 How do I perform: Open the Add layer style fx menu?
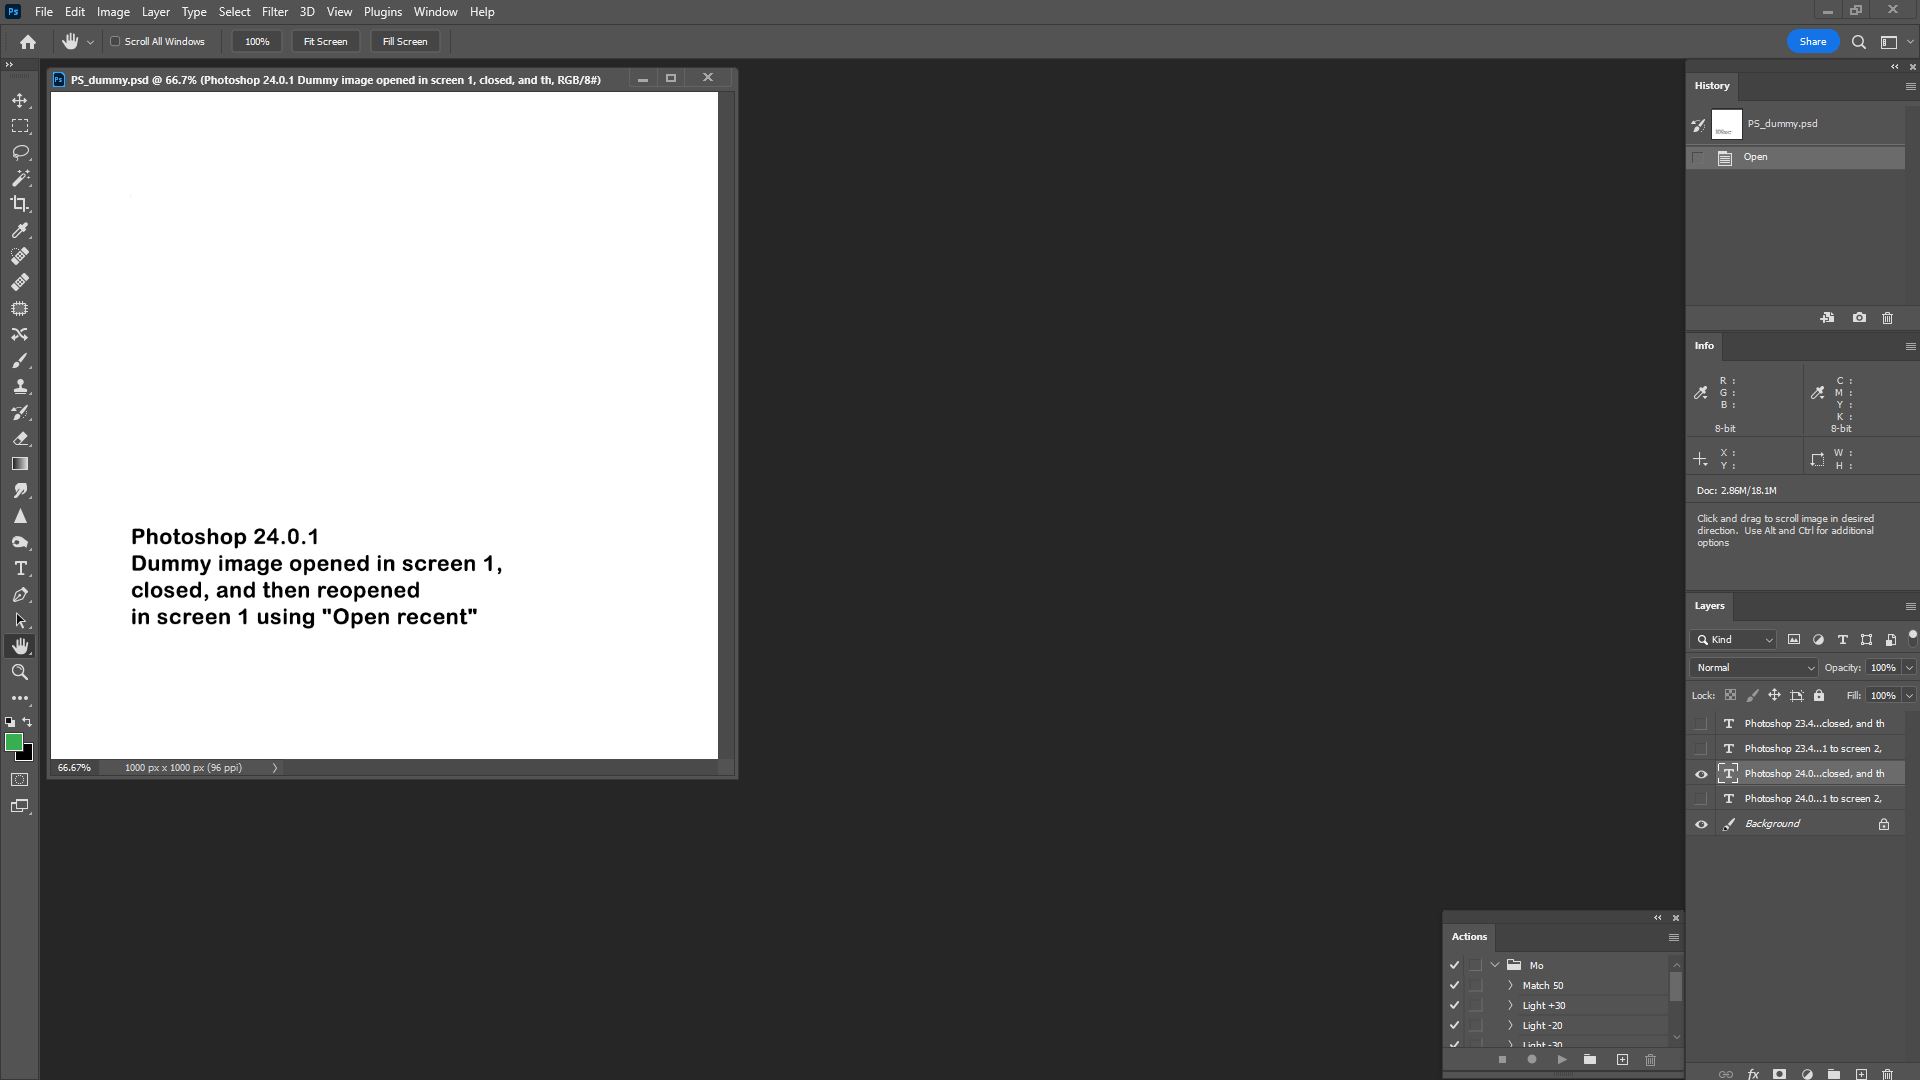(x=1753, y=1073)
